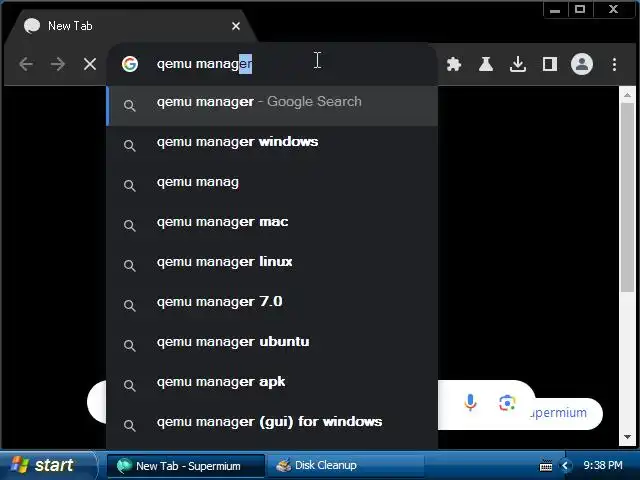640x480 pixels.
Task: Choose 'qemu manager 7.0' suggestion
Action: (272, 306)
